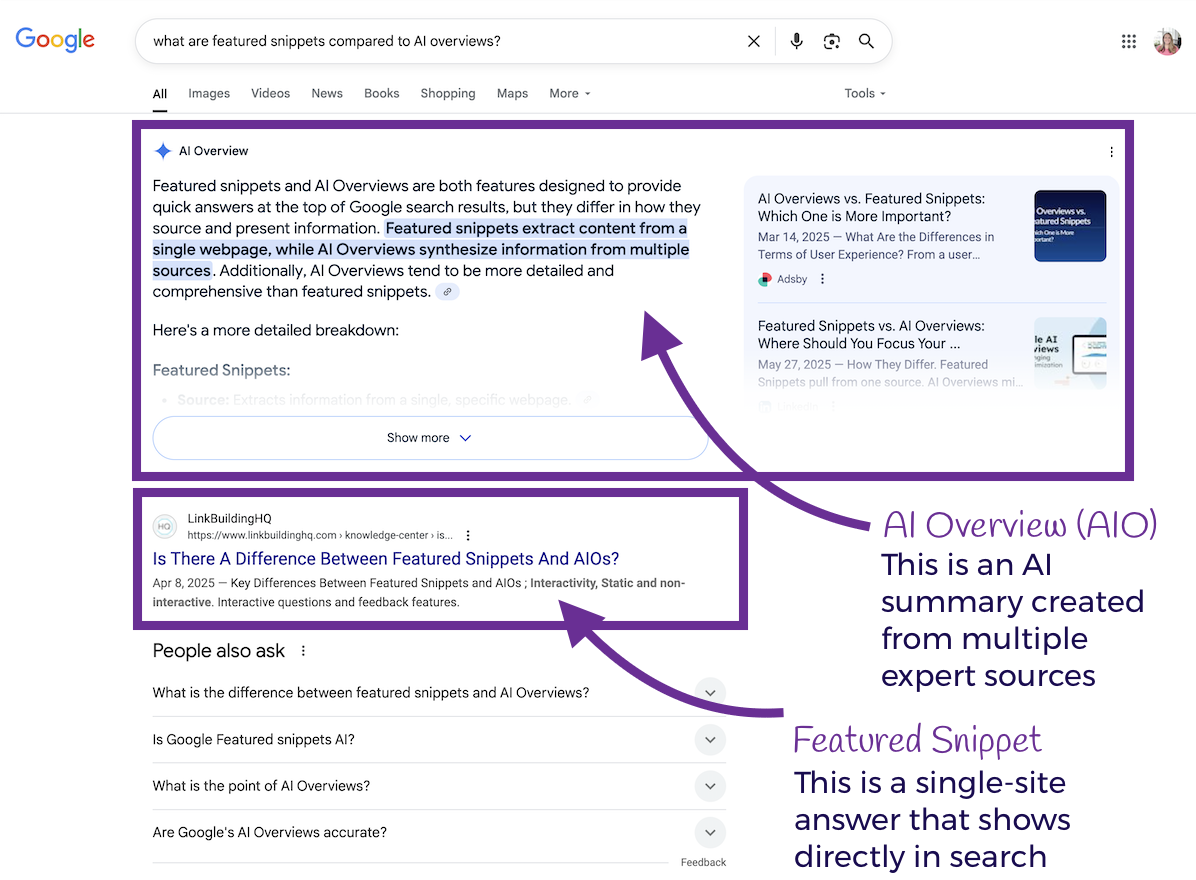Viewport: 1196px width, 880px height.
Task: Switch to the Images tab
Action: pyautogui.click(x=209, y=93)
